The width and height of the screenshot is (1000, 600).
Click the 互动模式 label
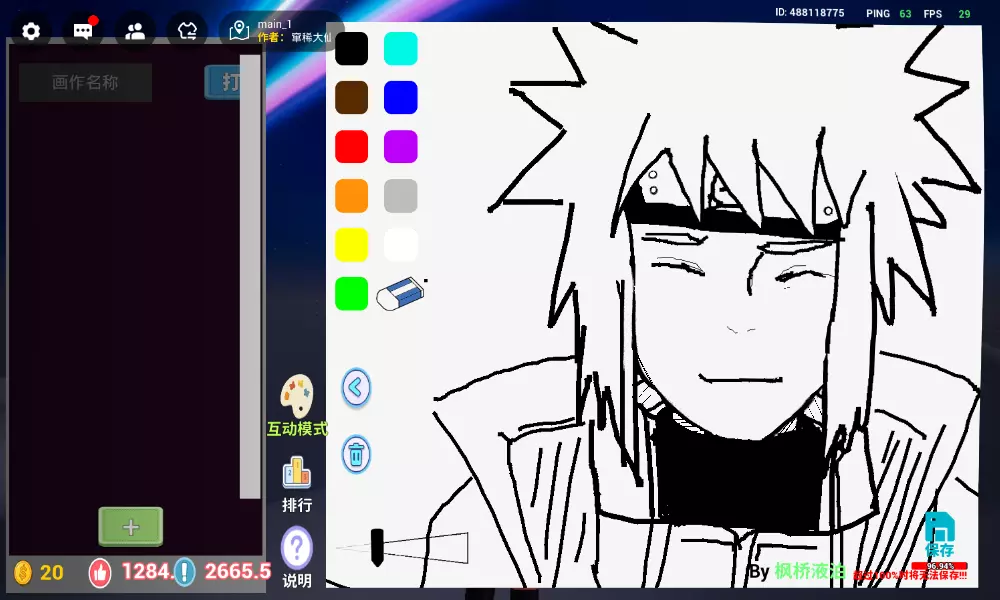coord(297,429)
